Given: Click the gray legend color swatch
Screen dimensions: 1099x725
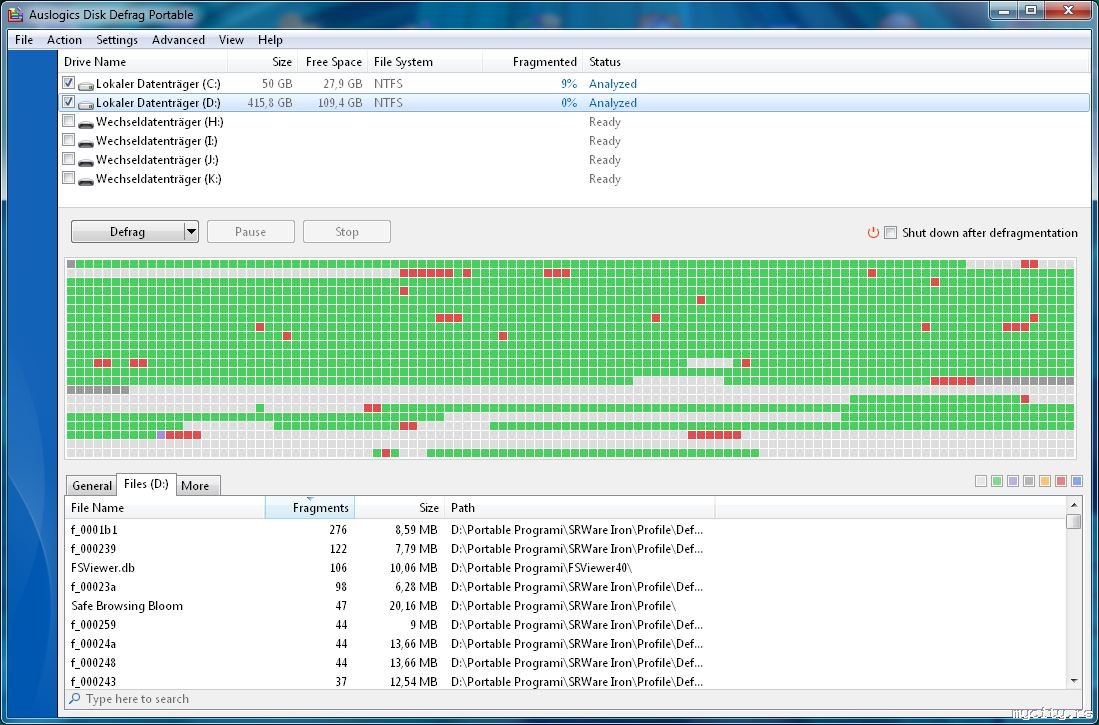Looking at the screenshot, I should coord(1029,481).
